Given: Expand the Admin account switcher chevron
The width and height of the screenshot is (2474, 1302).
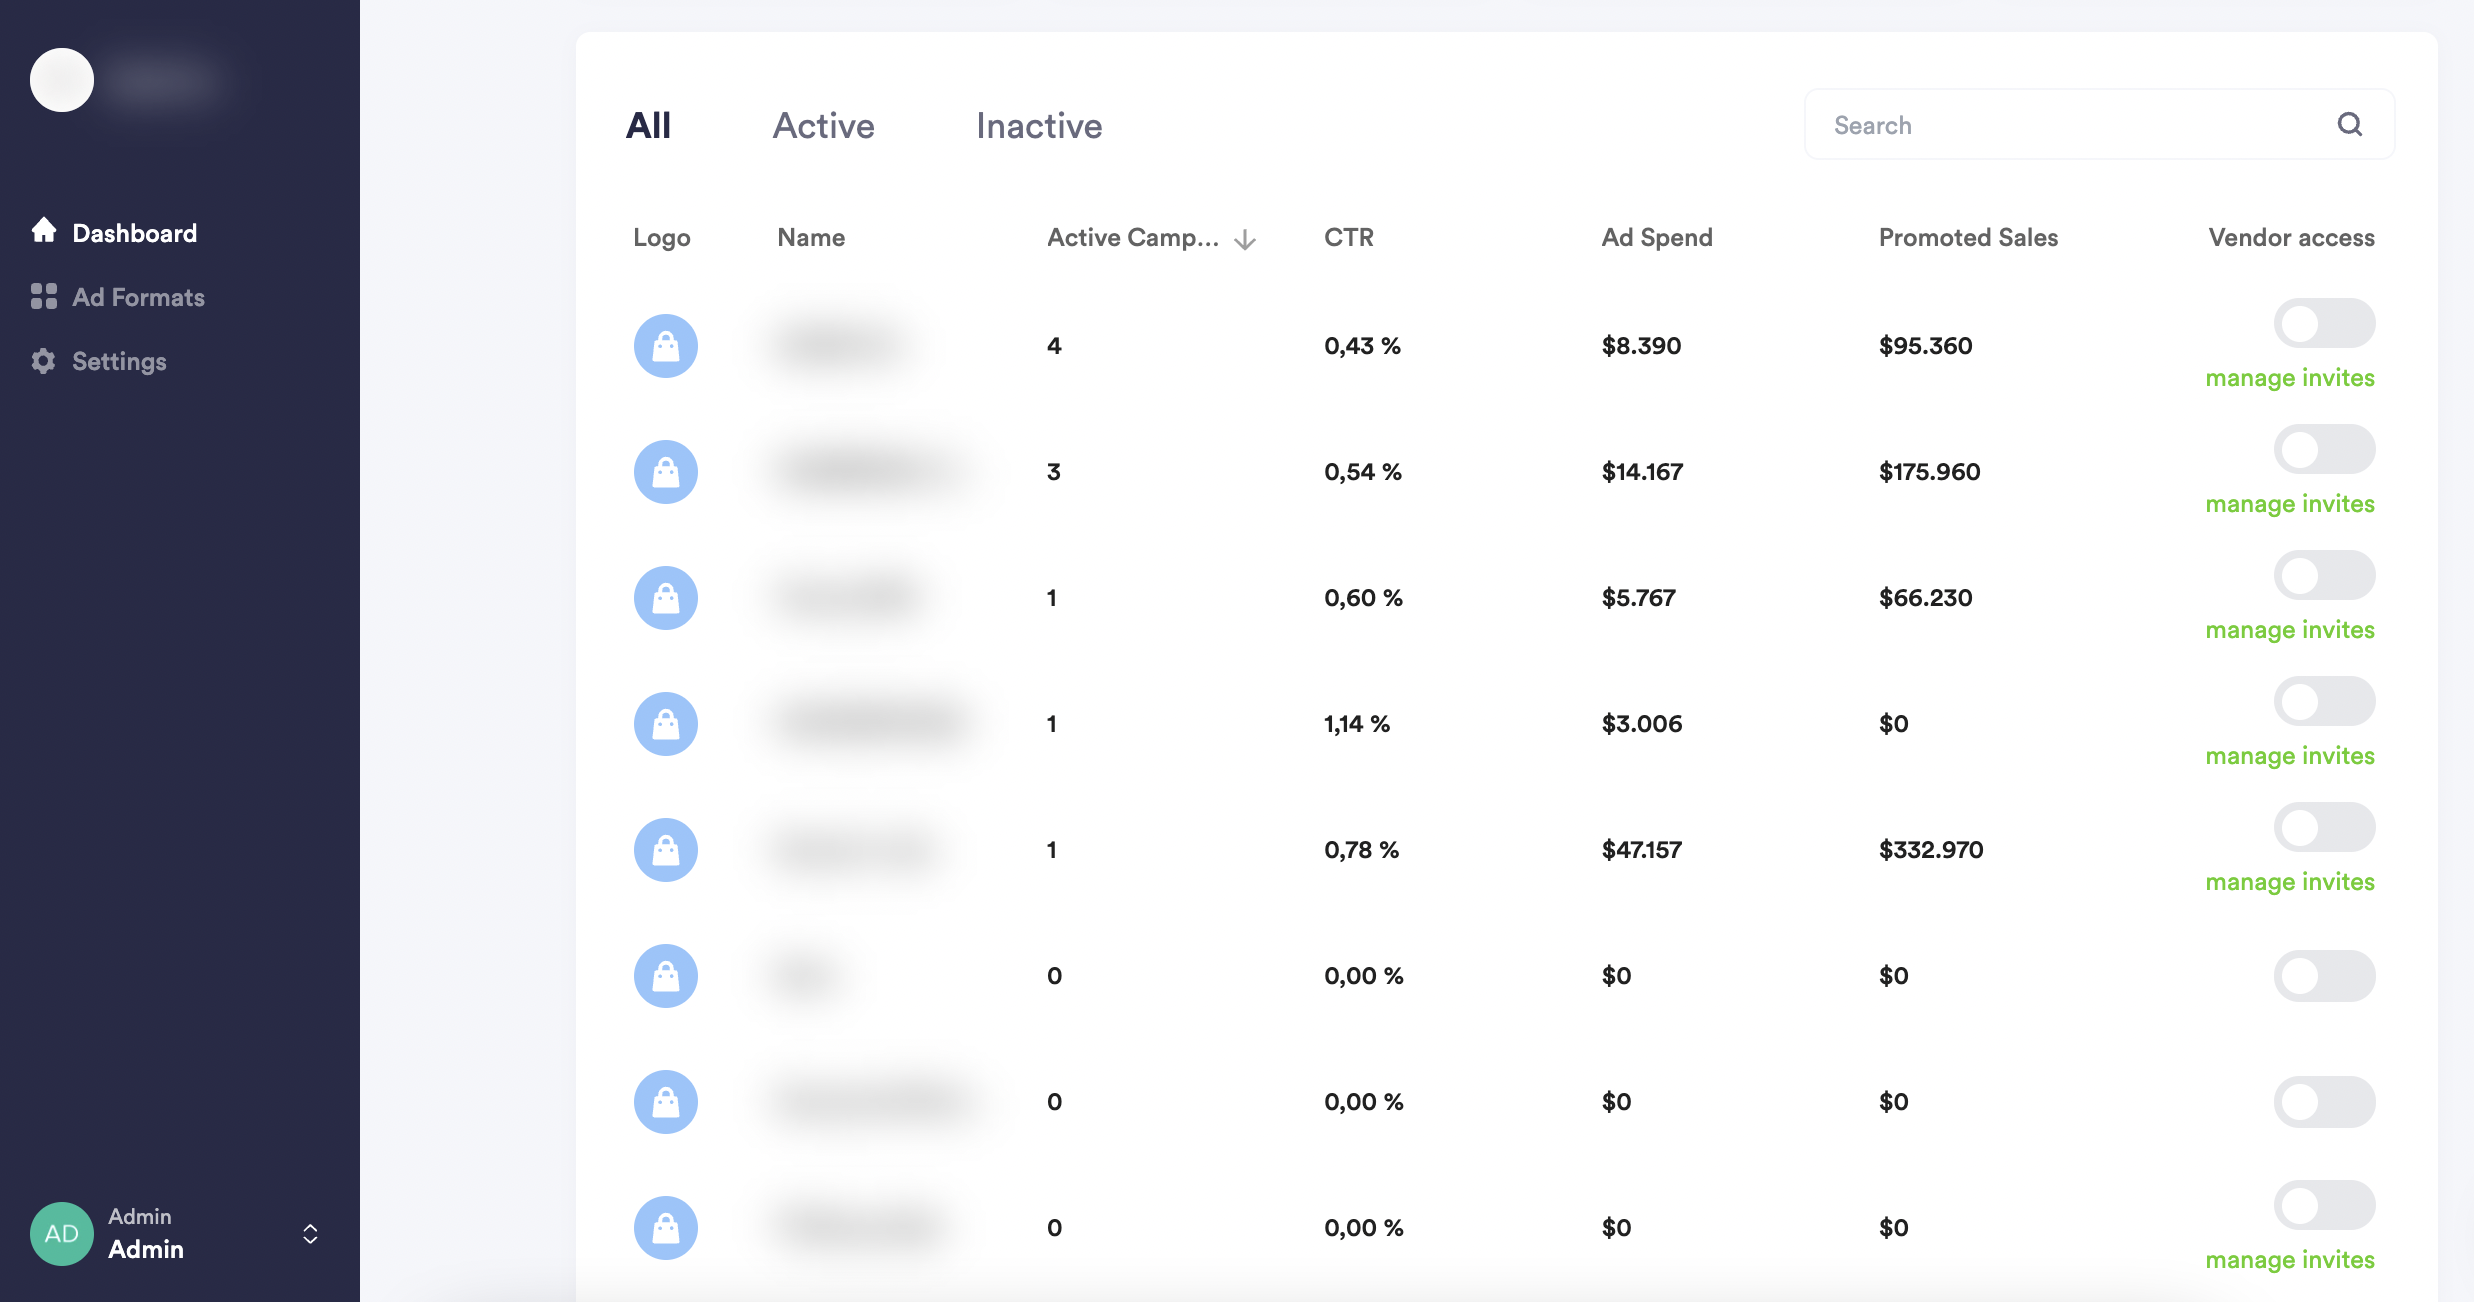Looking at the screenshot, I should tap(310, 1234).
